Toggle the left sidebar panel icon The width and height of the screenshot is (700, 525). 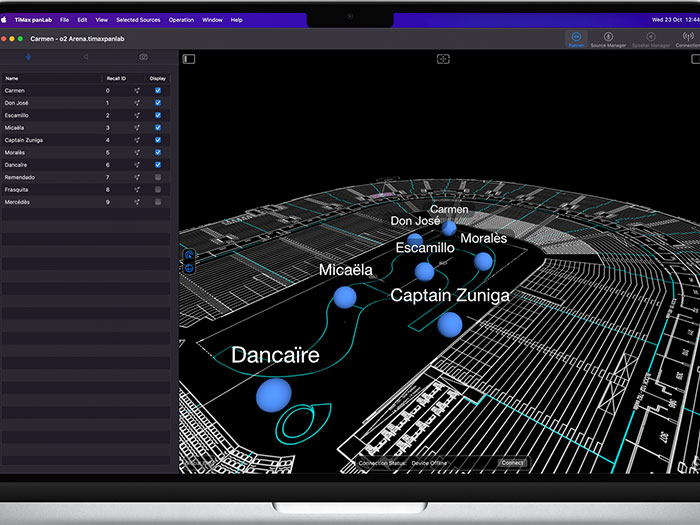(189, 59)
